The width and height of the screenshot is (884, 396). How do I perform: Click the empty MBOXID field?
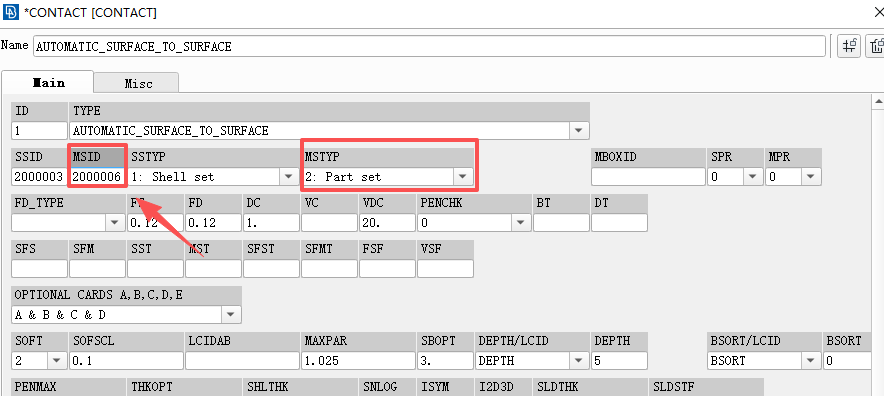648,177
